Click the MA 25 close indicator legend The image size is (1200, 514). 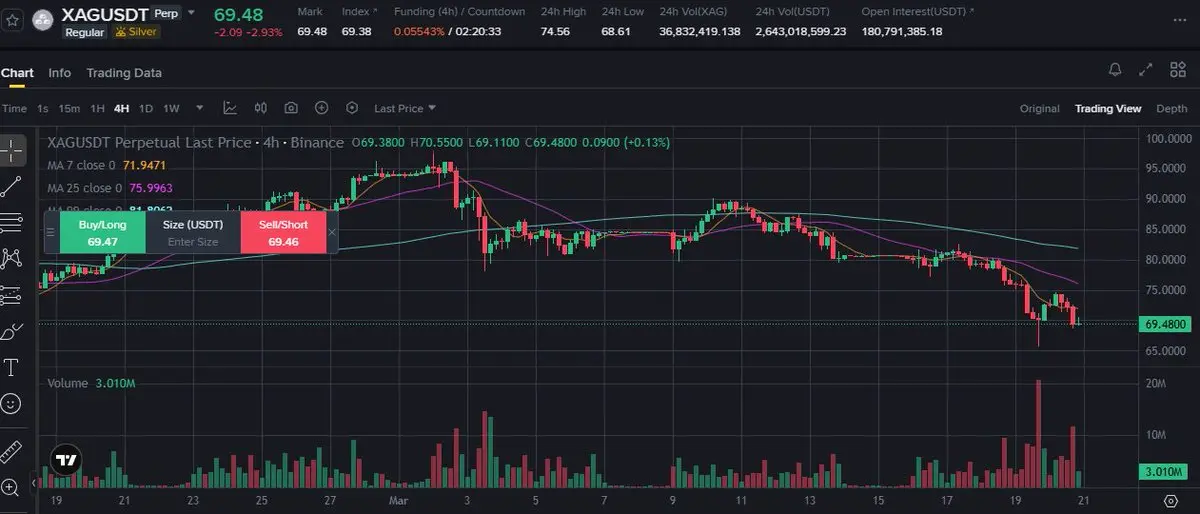point(110,188)
